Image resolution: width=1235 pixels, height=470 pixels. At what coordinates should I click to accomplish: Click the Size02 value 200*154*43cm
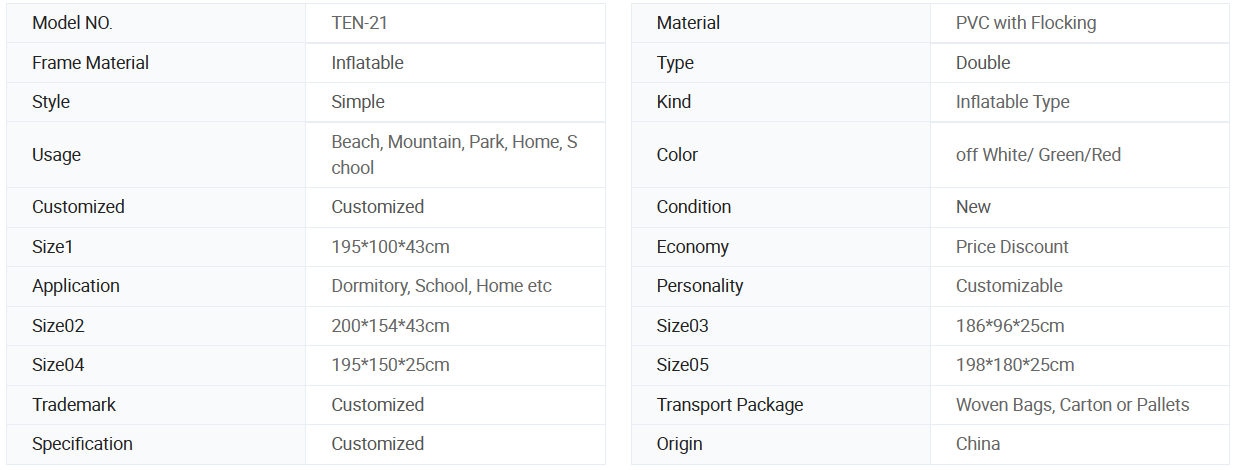tap(390, 326)
